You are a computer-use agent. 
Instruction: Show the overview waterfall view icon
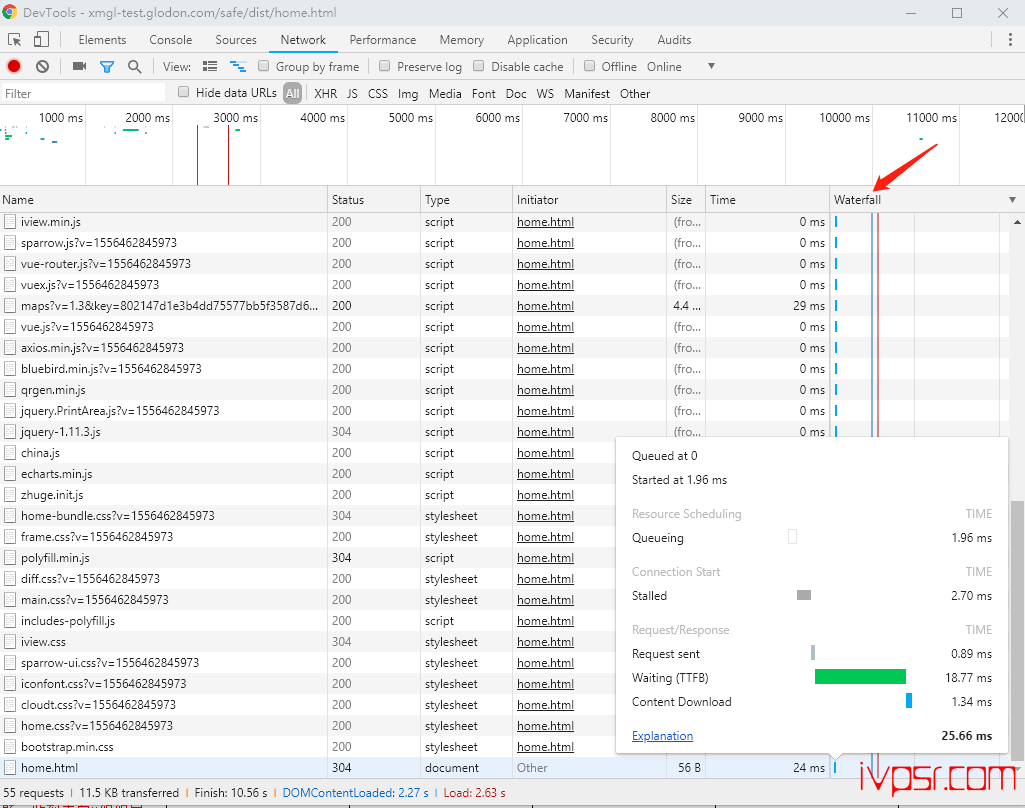[238, 67]
